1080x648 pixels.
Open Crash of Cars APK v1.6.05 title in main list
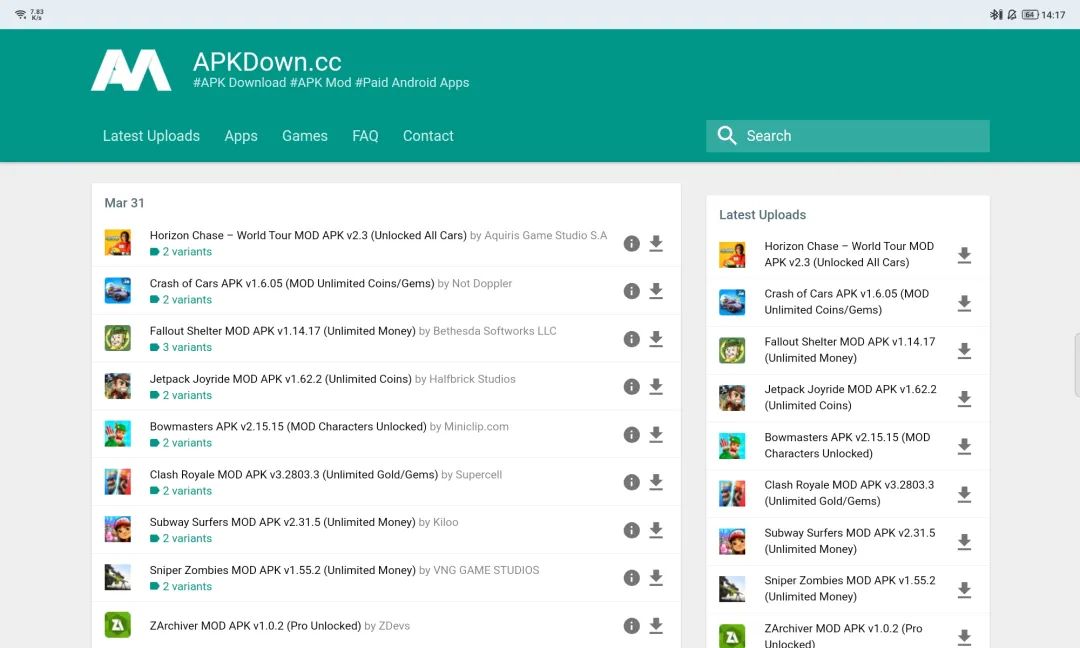pos(292,283)
